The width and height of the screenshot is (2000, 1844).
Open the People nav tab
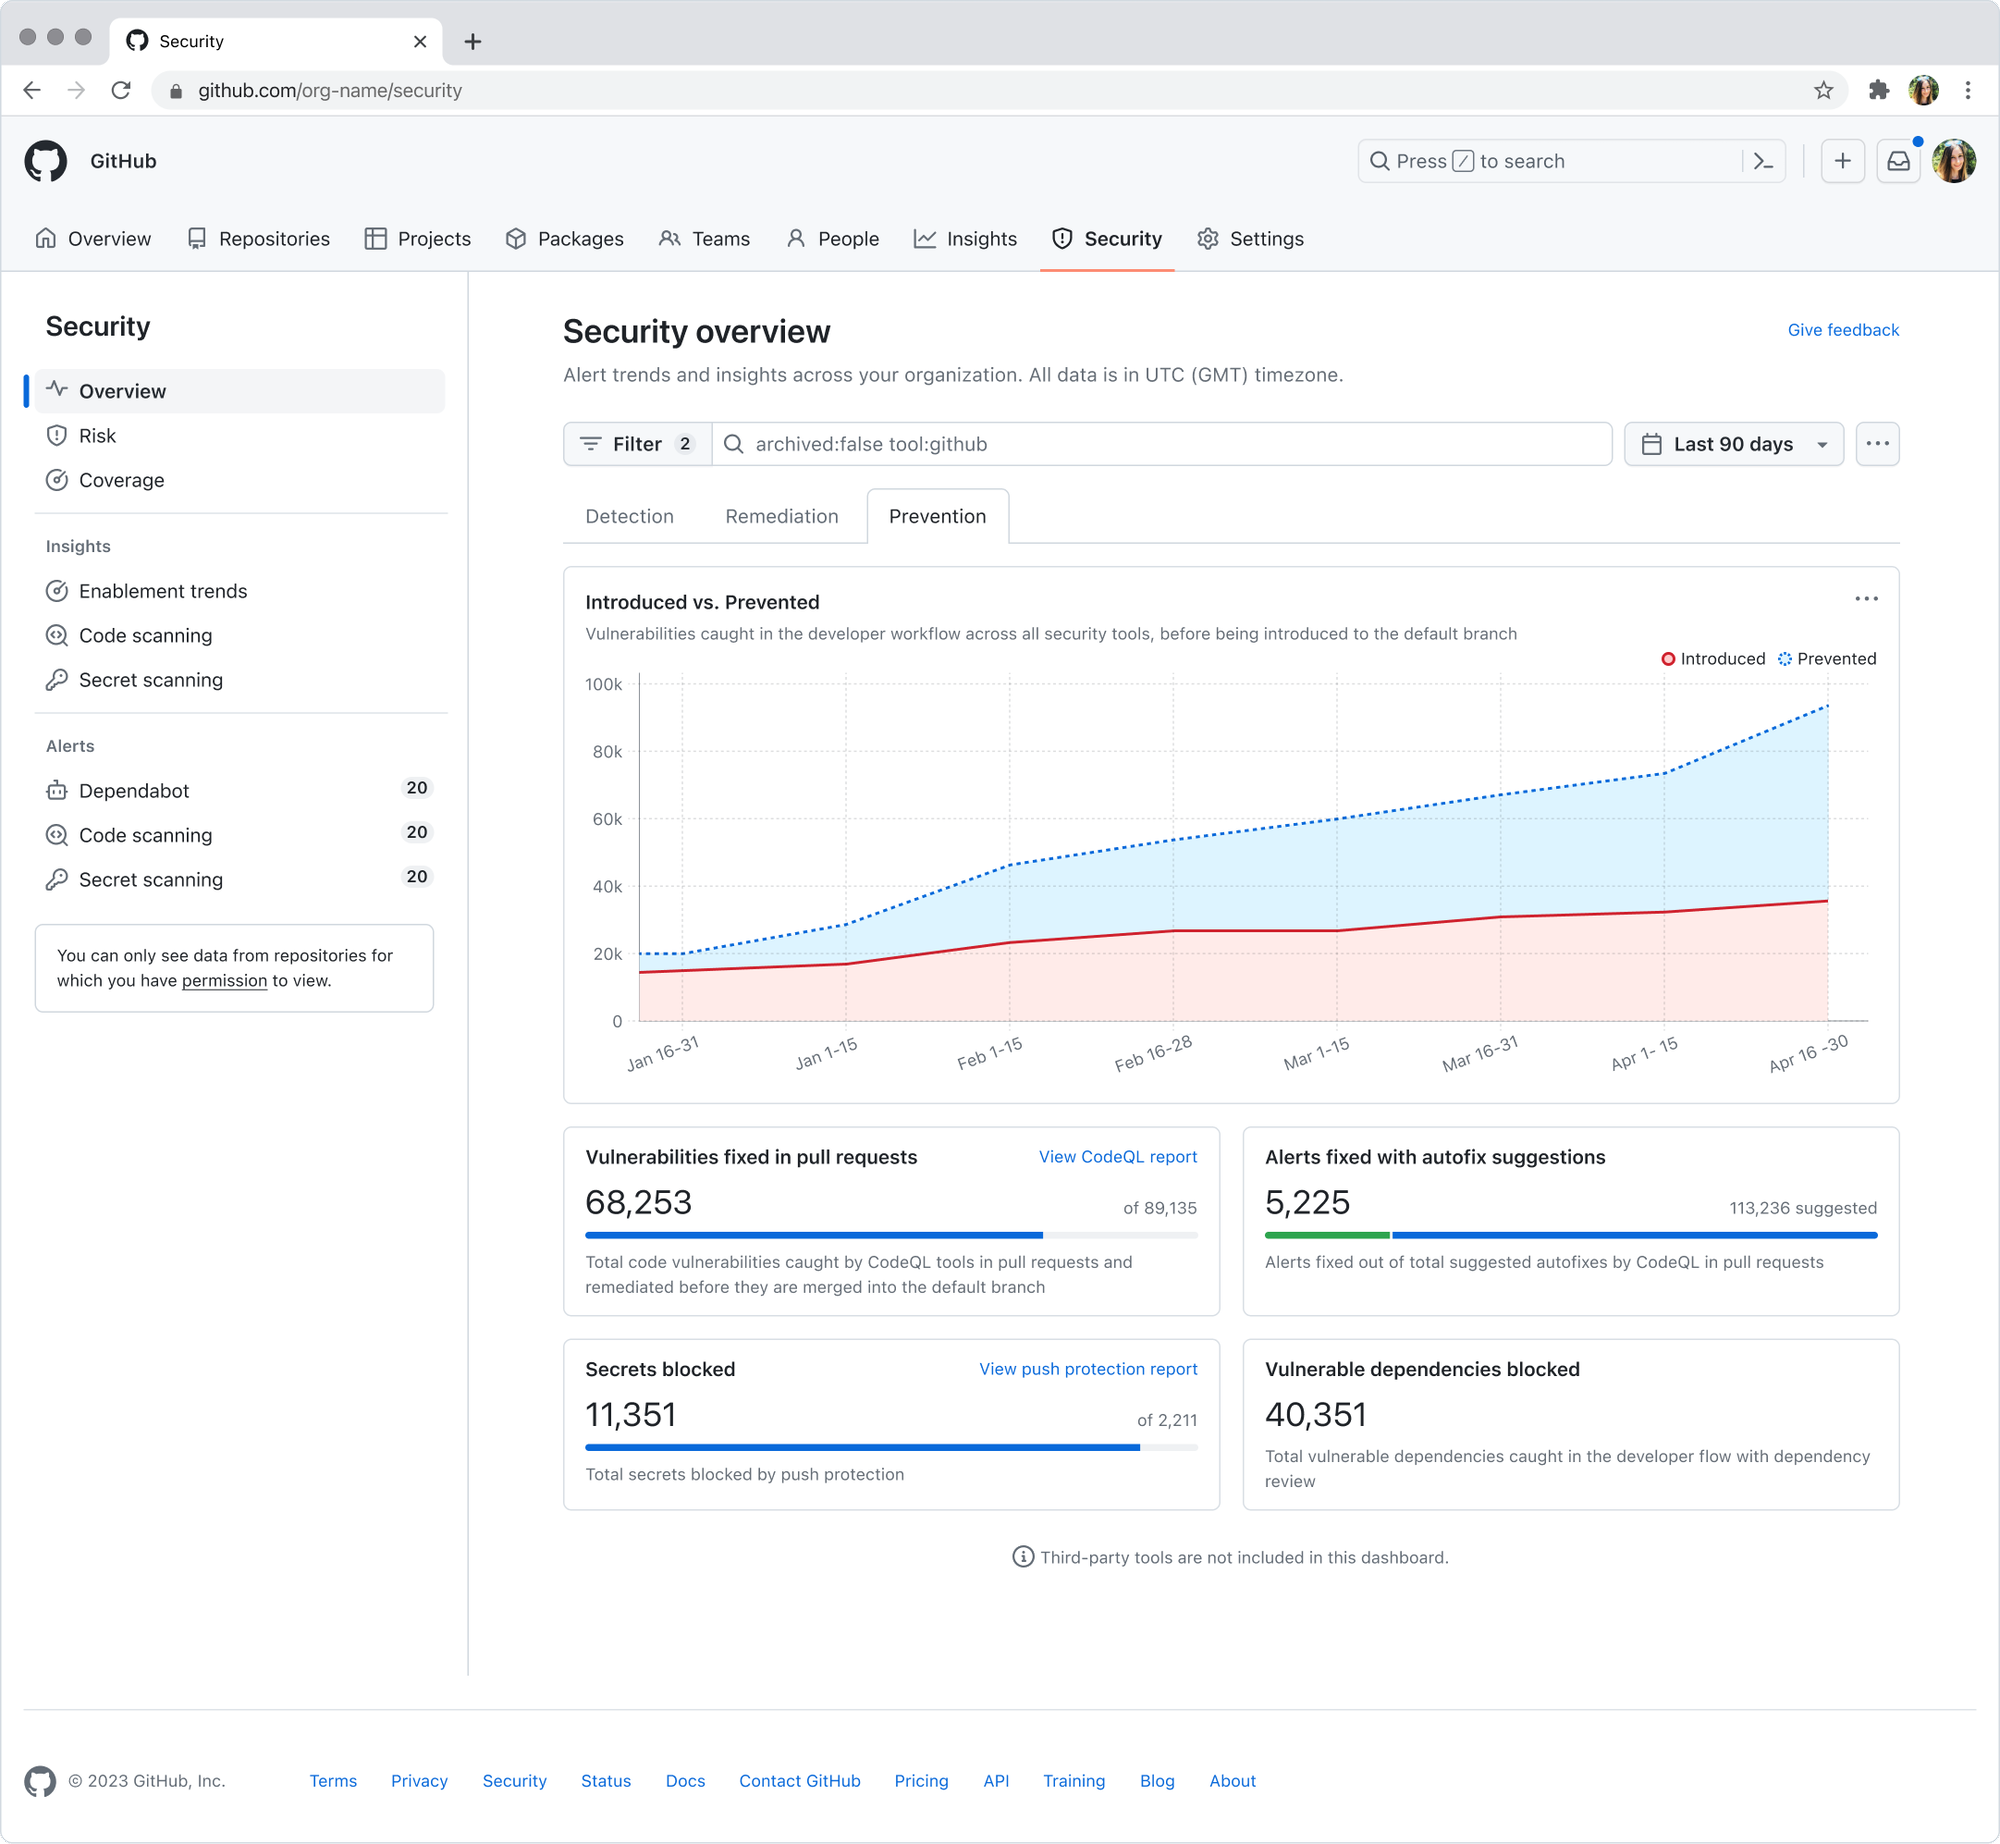point(832,239)
